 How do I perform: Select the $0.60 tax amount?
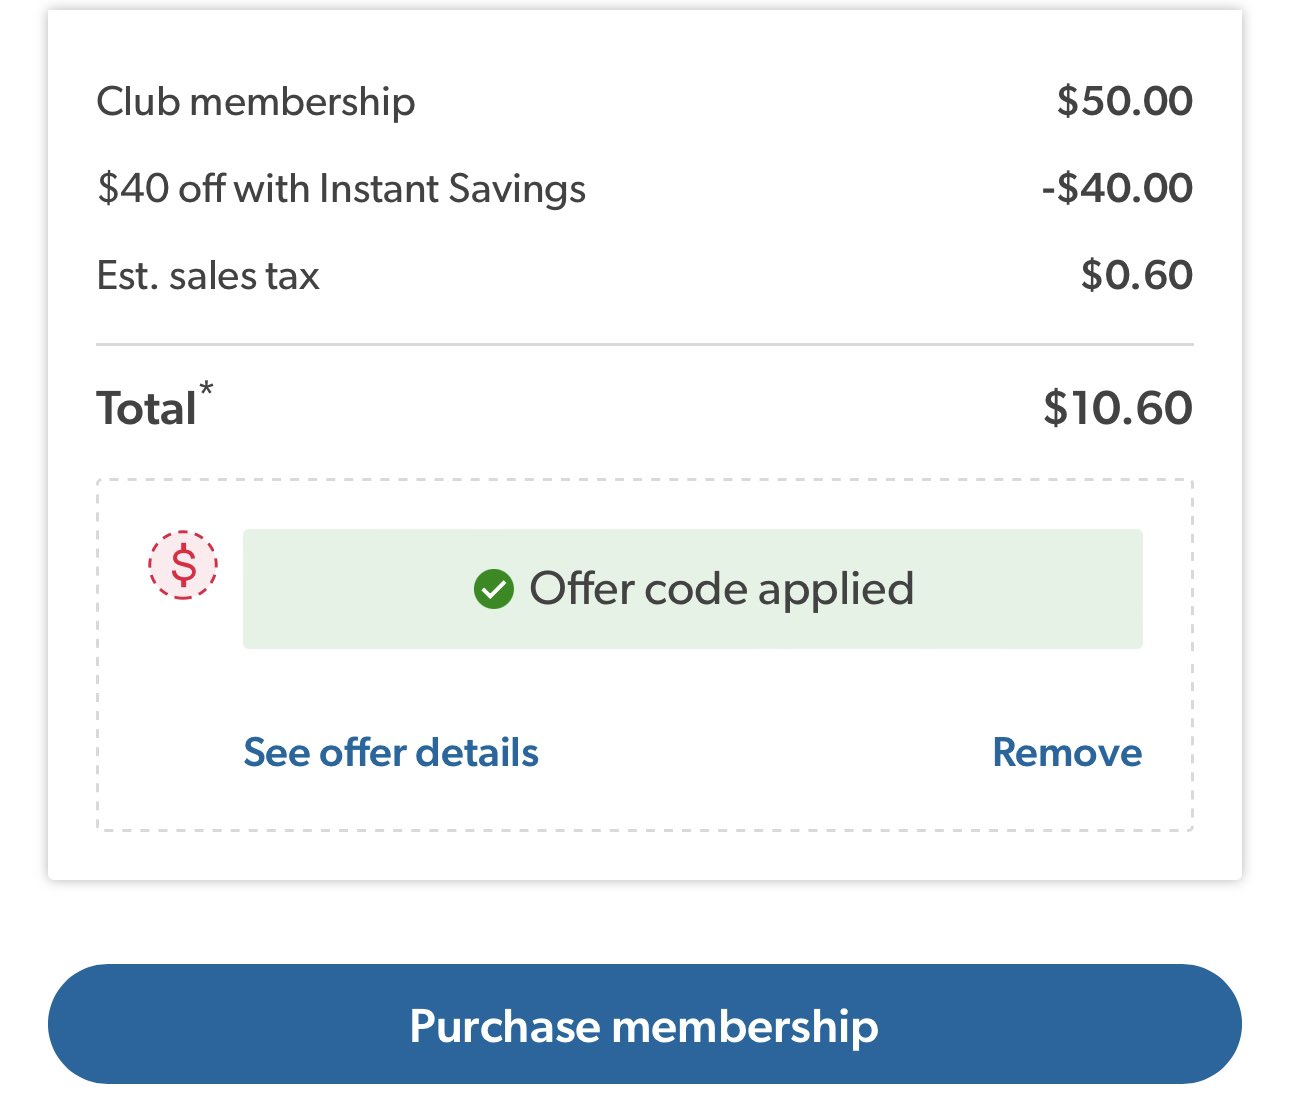click(1137, 275)
